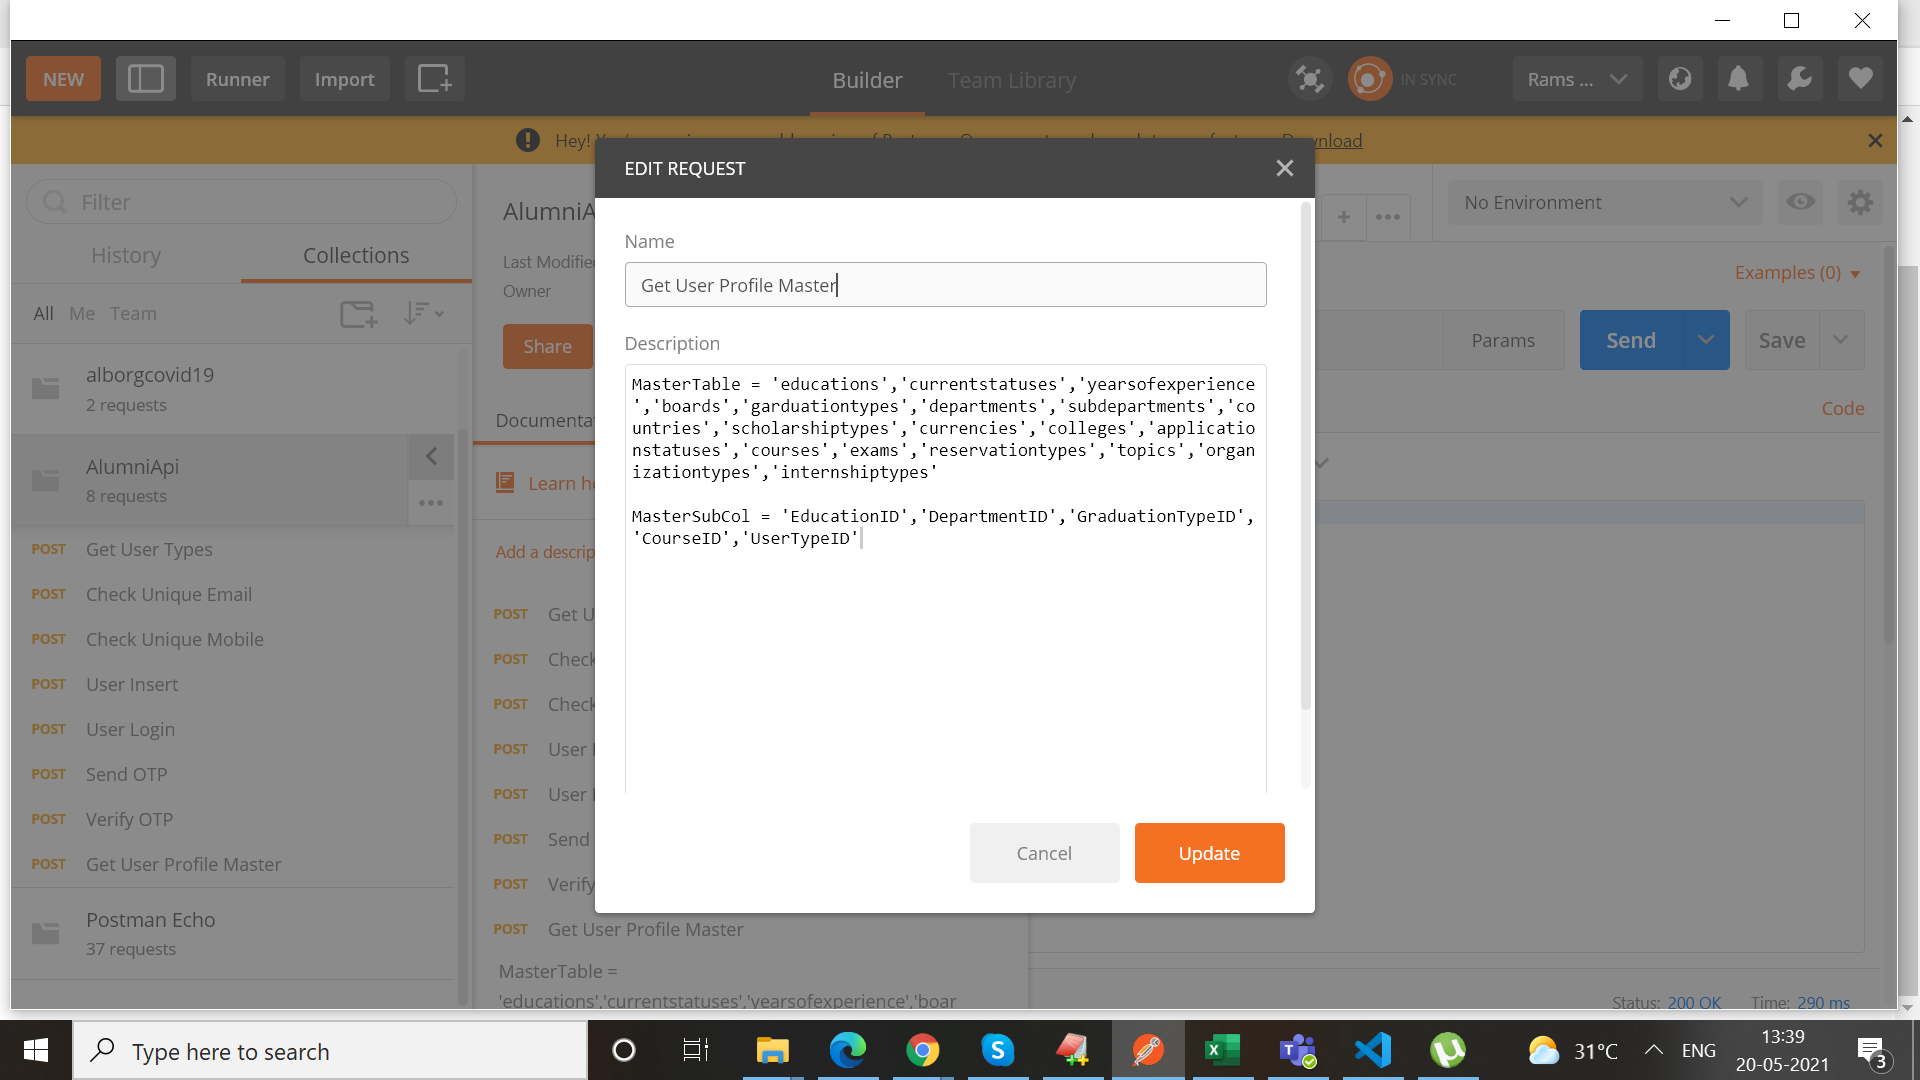Open Visual Studio Code from taskbar

[1373, 1051]
